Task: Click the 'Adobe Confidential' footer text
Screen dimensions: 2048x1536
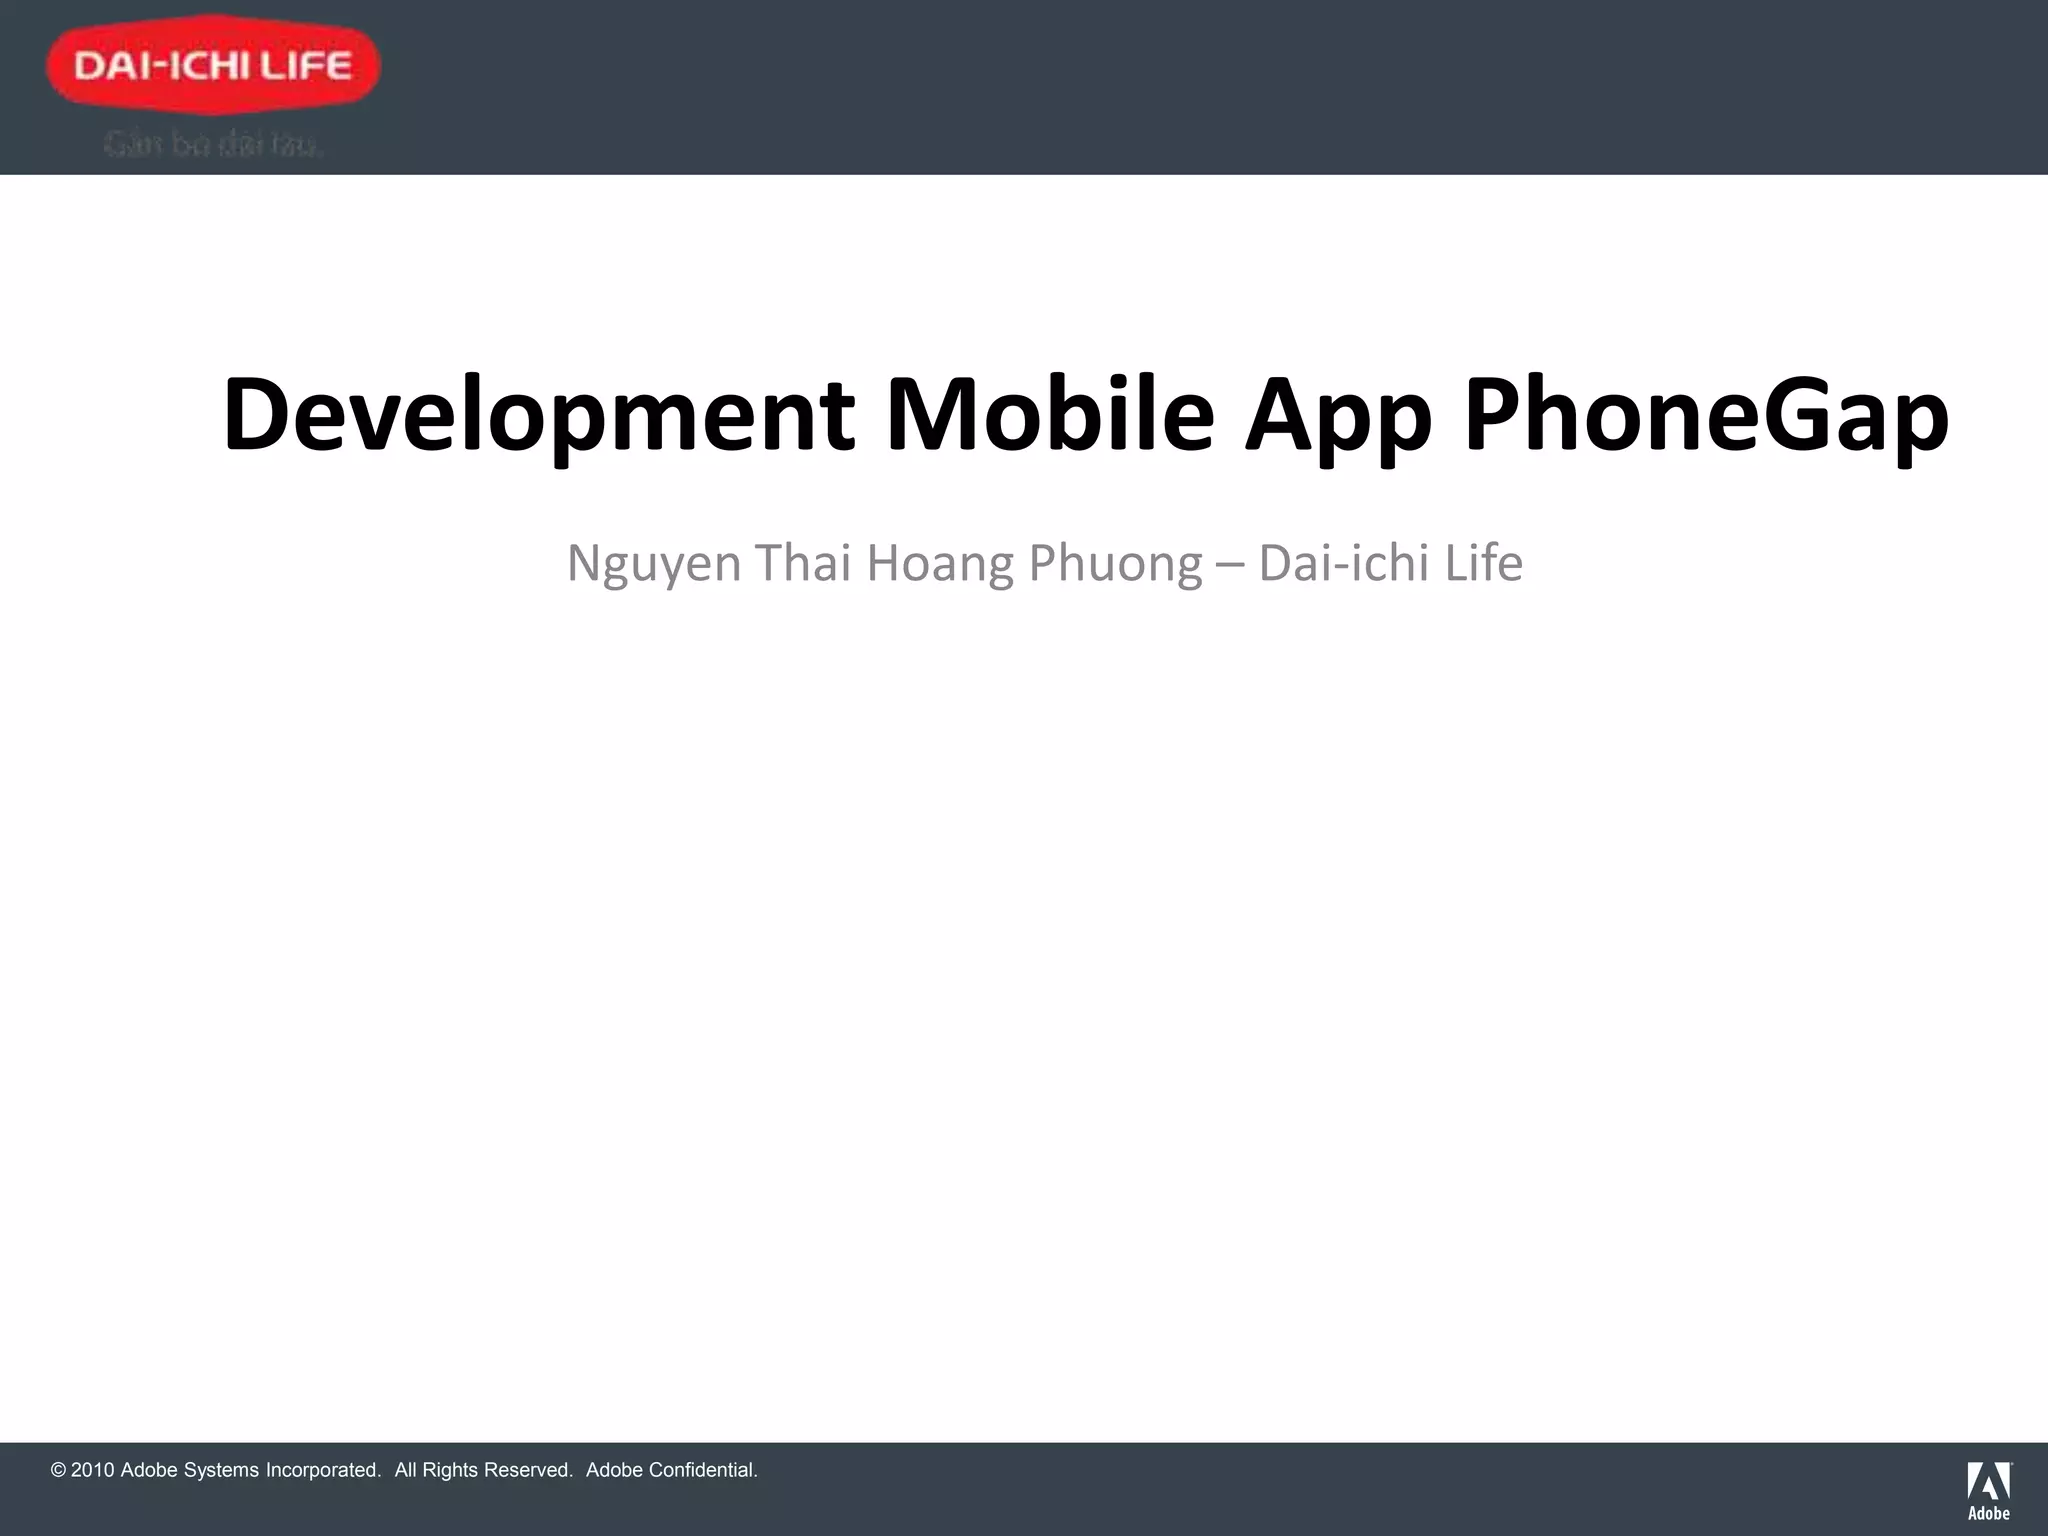Action: tap(671, 1470)
